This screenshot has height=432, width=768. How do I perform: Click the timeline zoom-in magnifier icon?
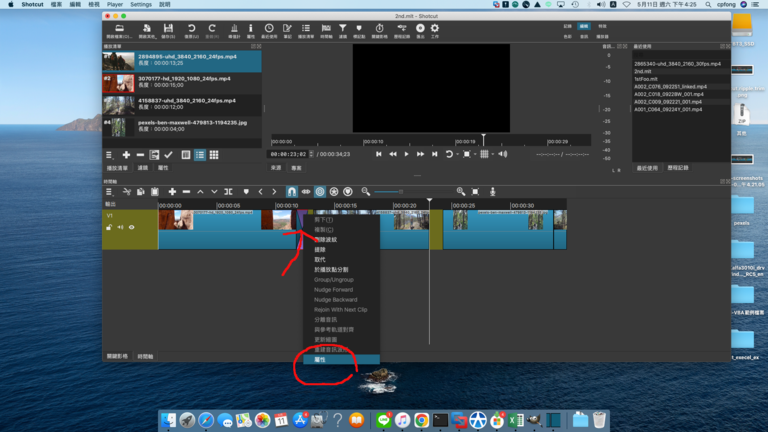tap(461, 191)
